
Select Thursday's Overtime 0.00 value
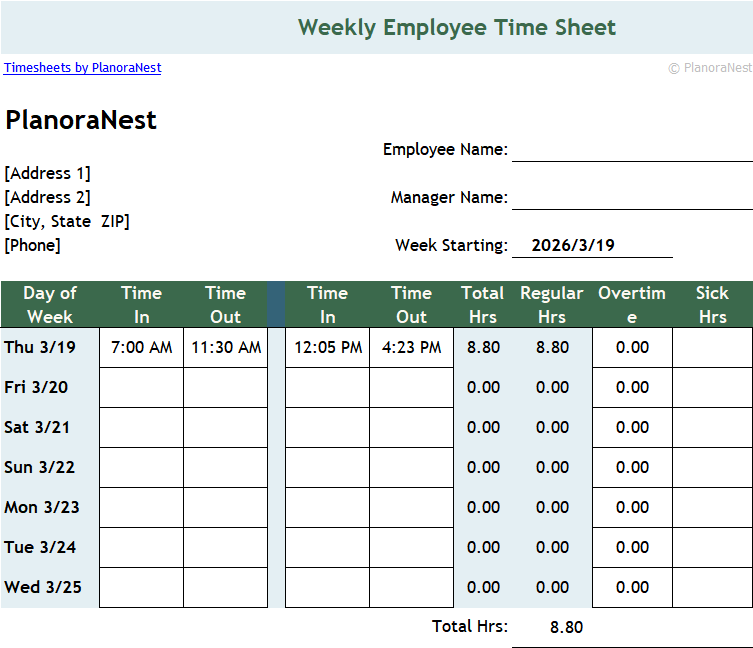click(632, 347)
